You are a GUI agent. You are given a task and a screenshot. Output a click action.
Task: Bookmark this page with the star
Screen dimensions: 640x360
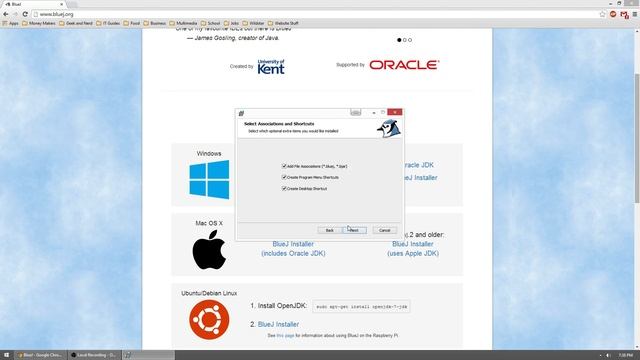[602, 14]
